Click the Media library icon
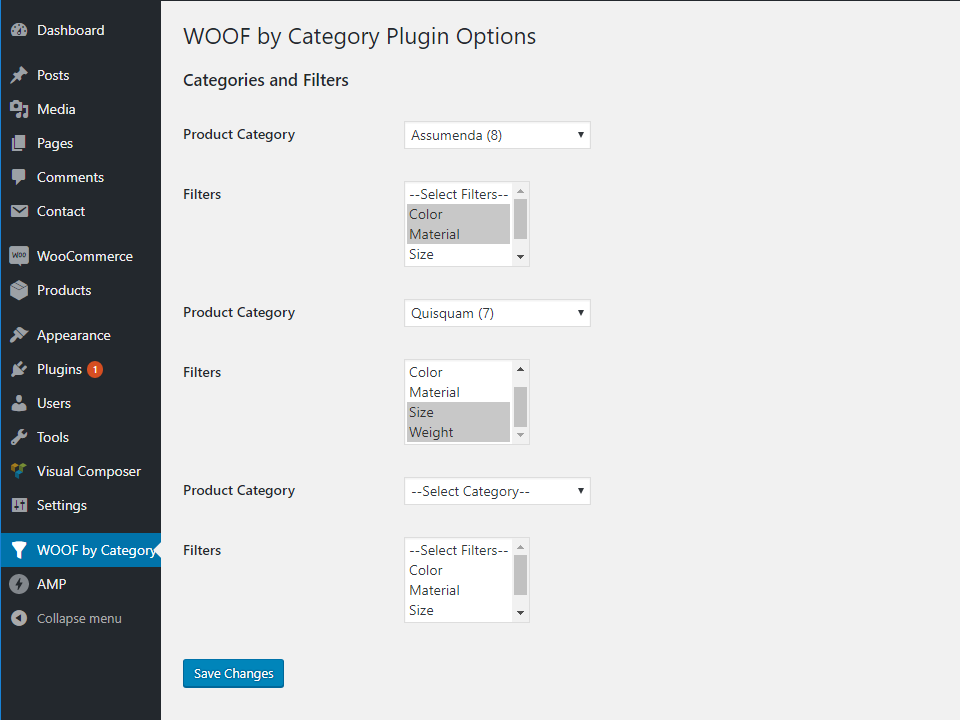Screen dimensions: 960x720 (20, 109)
